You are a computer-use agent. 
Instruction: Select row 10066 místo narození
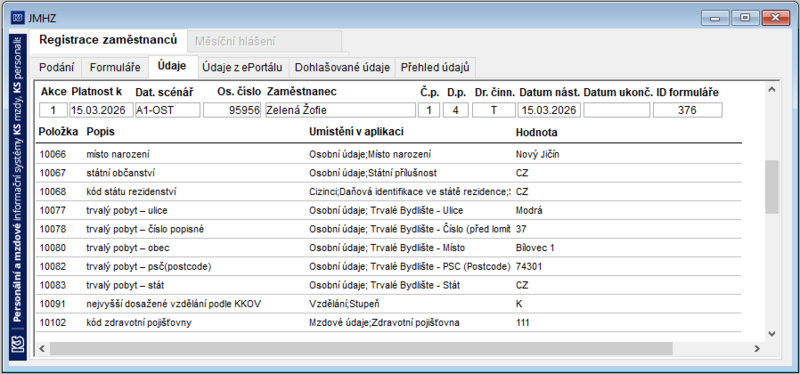[x=388, y=154]
